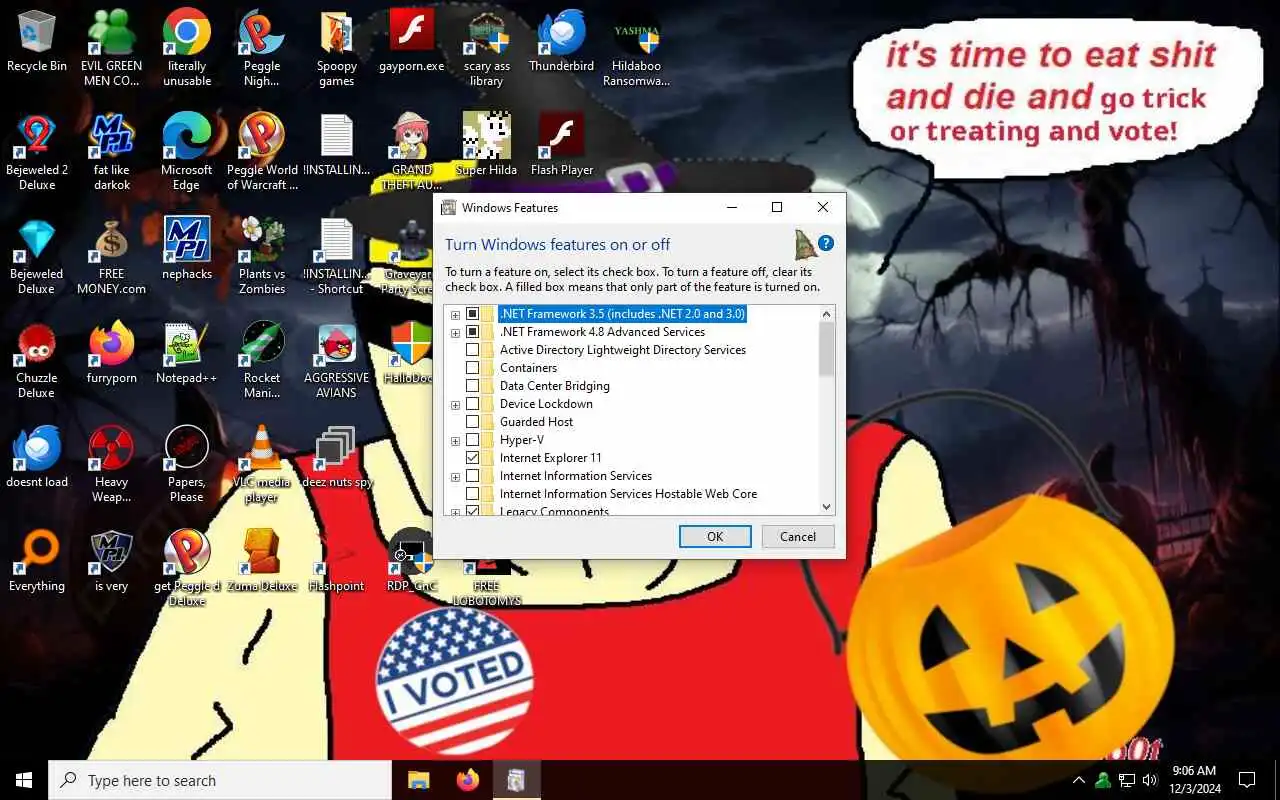Click the network icon in system tray
This screenshot has width=1280, height=800.
point(1126,780)
